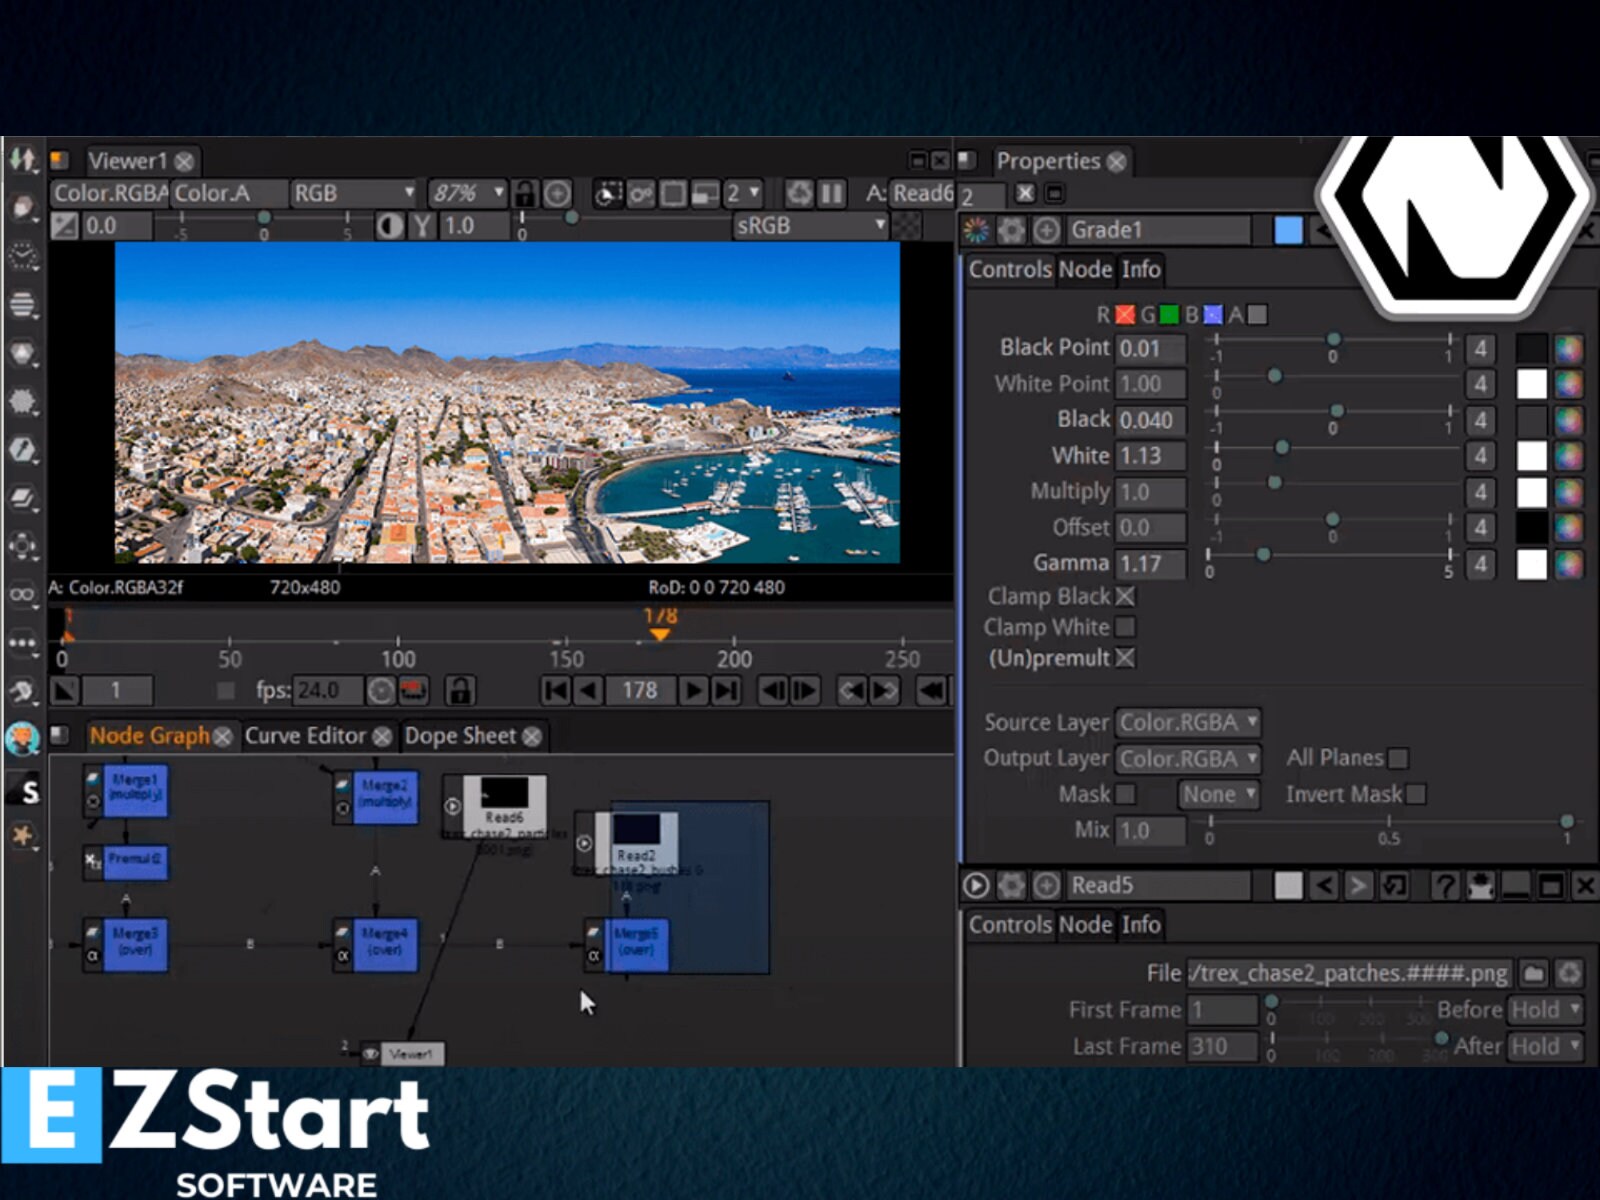
Task: Open the sRGB viewer LUT dropdown
Action: 808,226
